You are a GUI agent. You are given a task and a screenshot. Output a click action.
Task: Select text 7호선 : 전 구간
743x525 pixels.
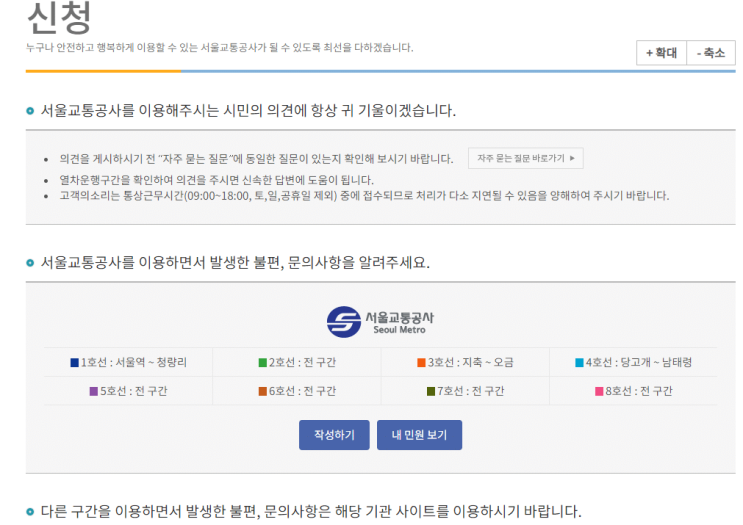coord(471,391)
